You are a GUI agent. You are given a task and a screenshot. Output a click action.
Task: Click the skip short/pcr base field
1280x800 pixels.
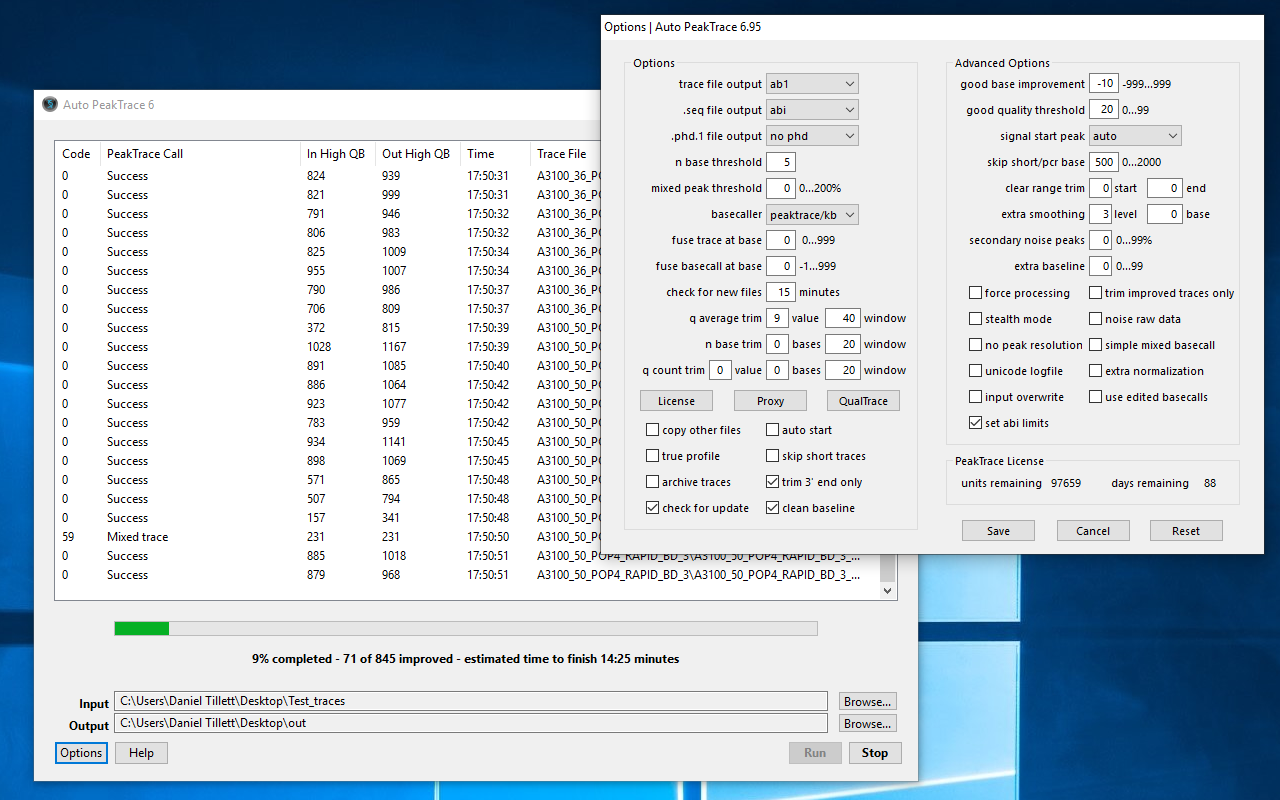pyautogui.click(x=1104, y=162)
